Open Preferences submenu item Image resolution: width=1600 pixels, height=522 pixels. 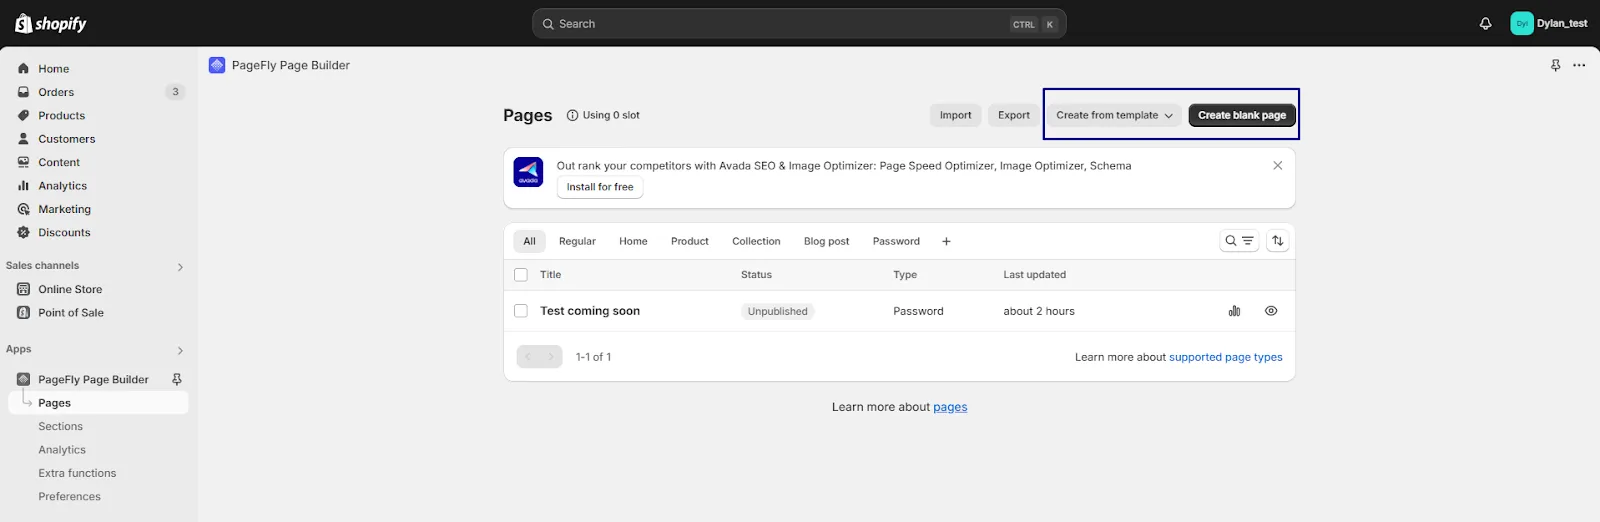pos(69,496)
